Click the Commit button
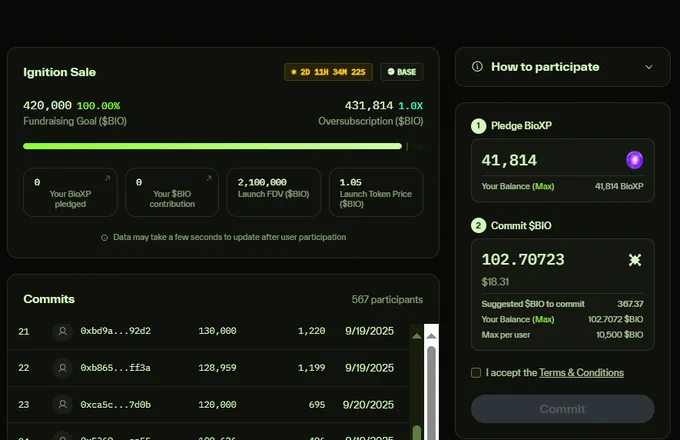This screenshot has width=680, height=440. [562, 409]
